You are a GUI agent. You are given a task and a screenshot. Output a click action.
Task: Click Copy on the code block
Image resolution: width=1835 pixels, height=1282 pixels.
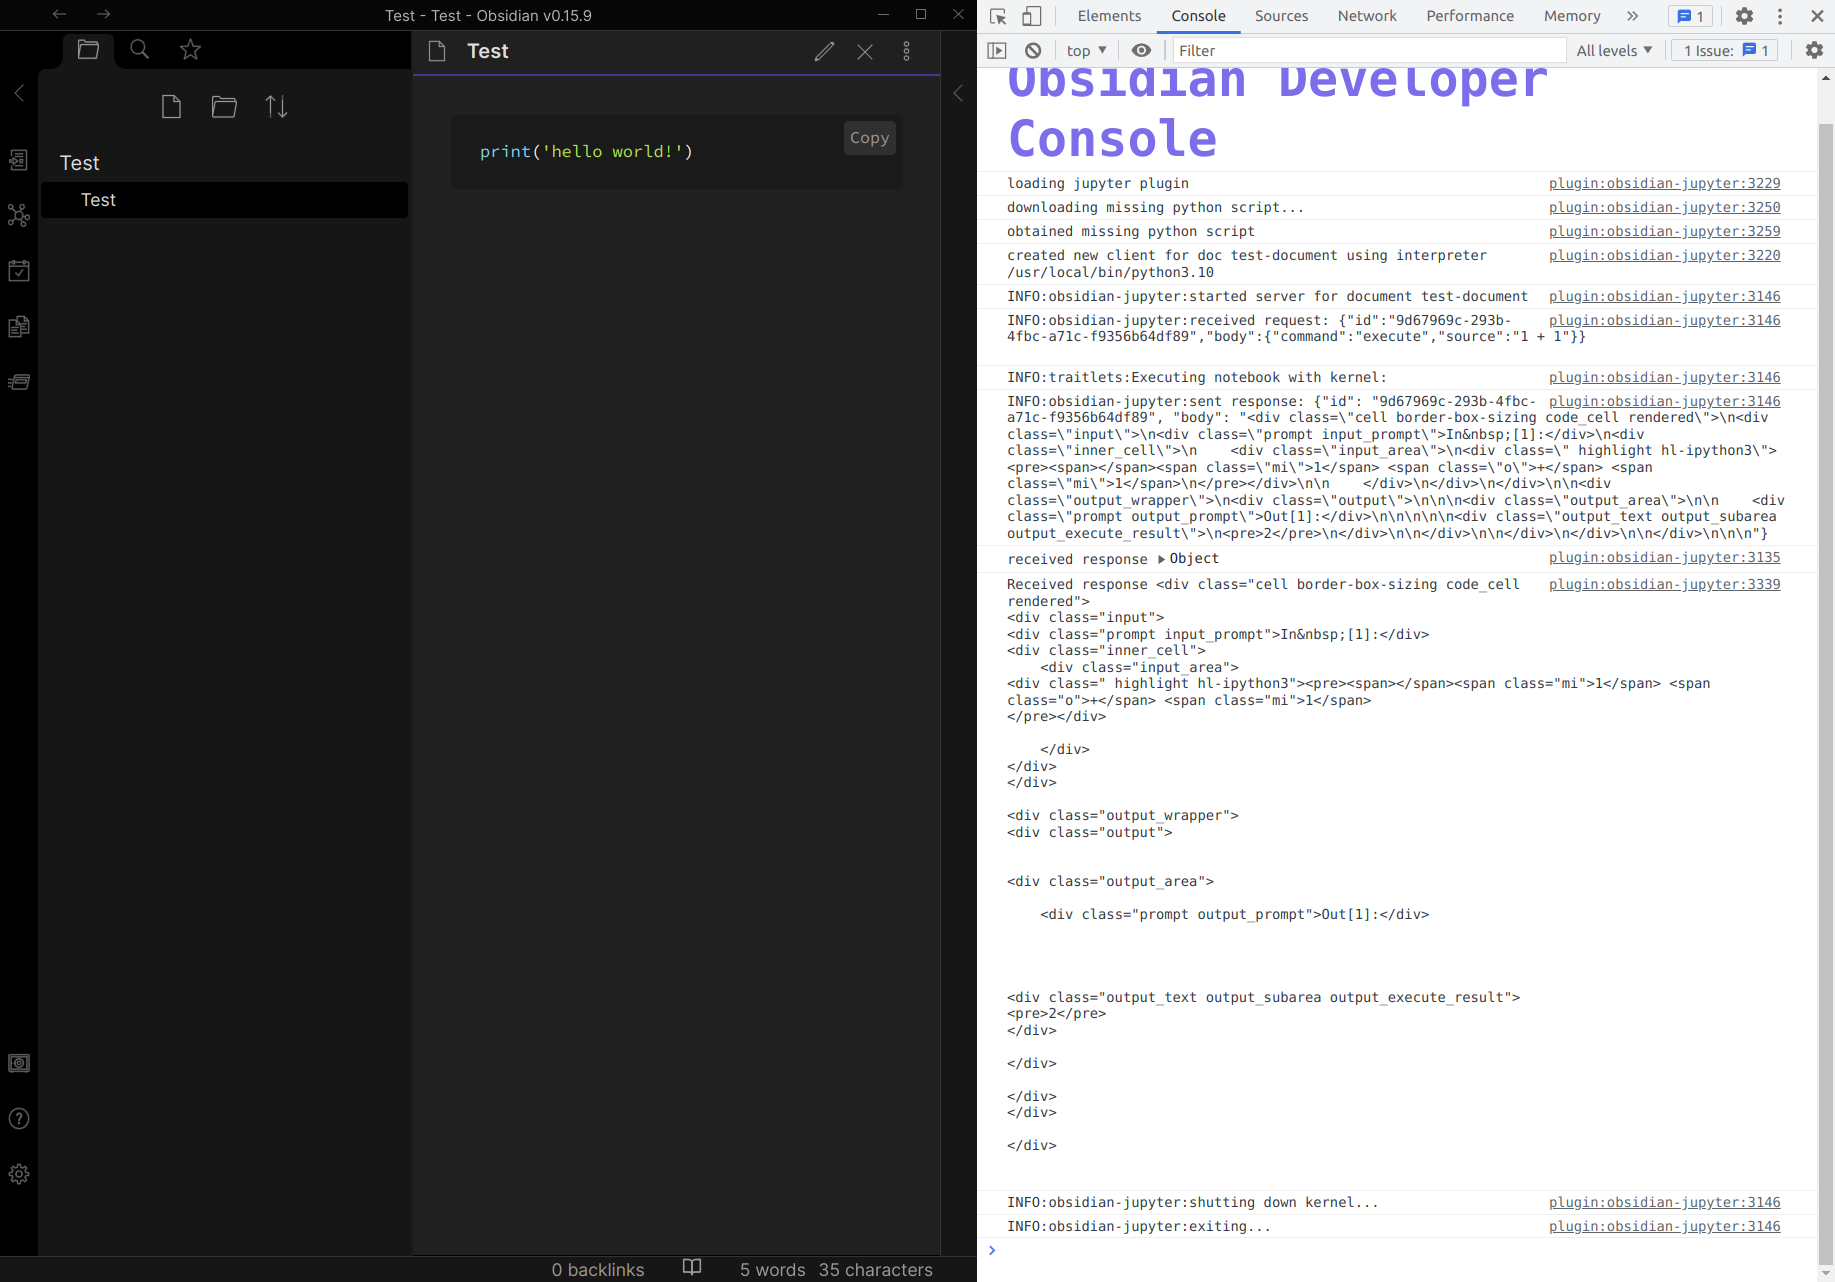pyautogui.click(x=868, y=138)
